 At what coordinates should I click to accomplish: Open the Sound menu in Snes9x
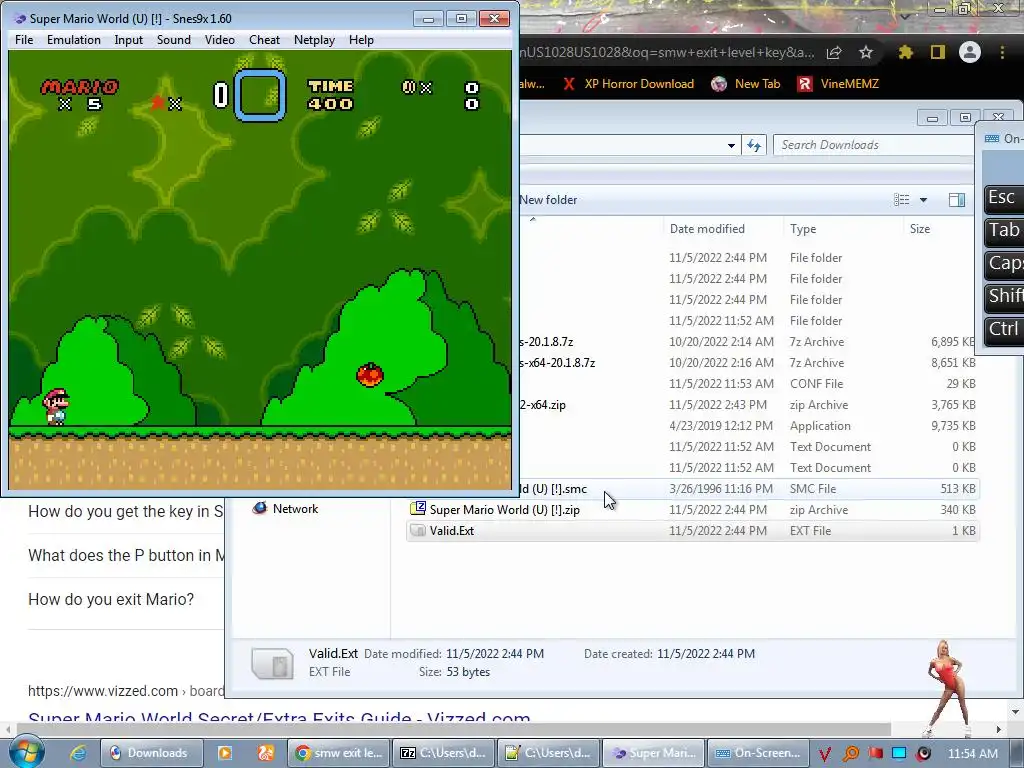coord(174,40)
